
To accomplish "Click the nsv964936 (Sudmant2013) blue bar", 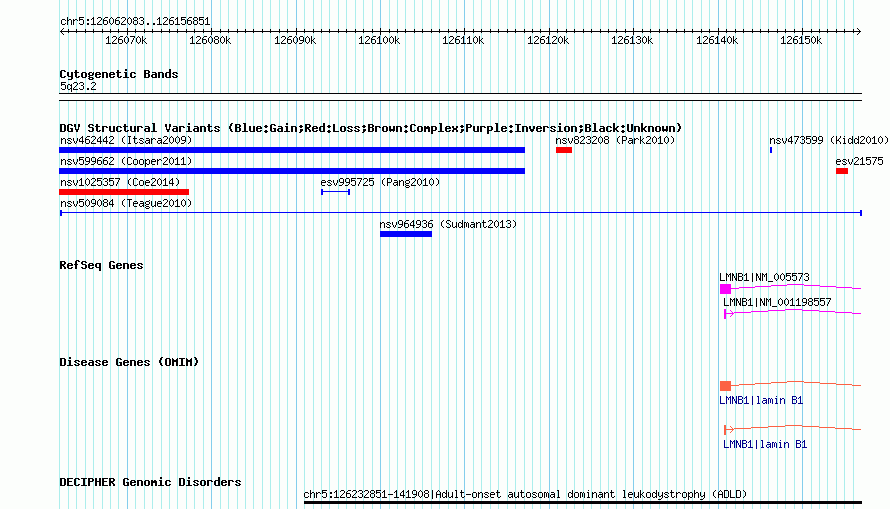I will pos(406,234).
